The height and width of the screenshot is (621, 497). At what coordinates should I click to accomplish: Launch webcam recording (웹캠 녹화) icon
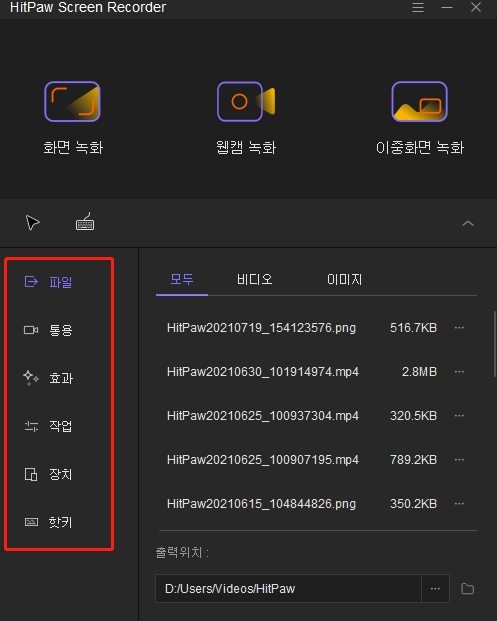pos(246,101)
